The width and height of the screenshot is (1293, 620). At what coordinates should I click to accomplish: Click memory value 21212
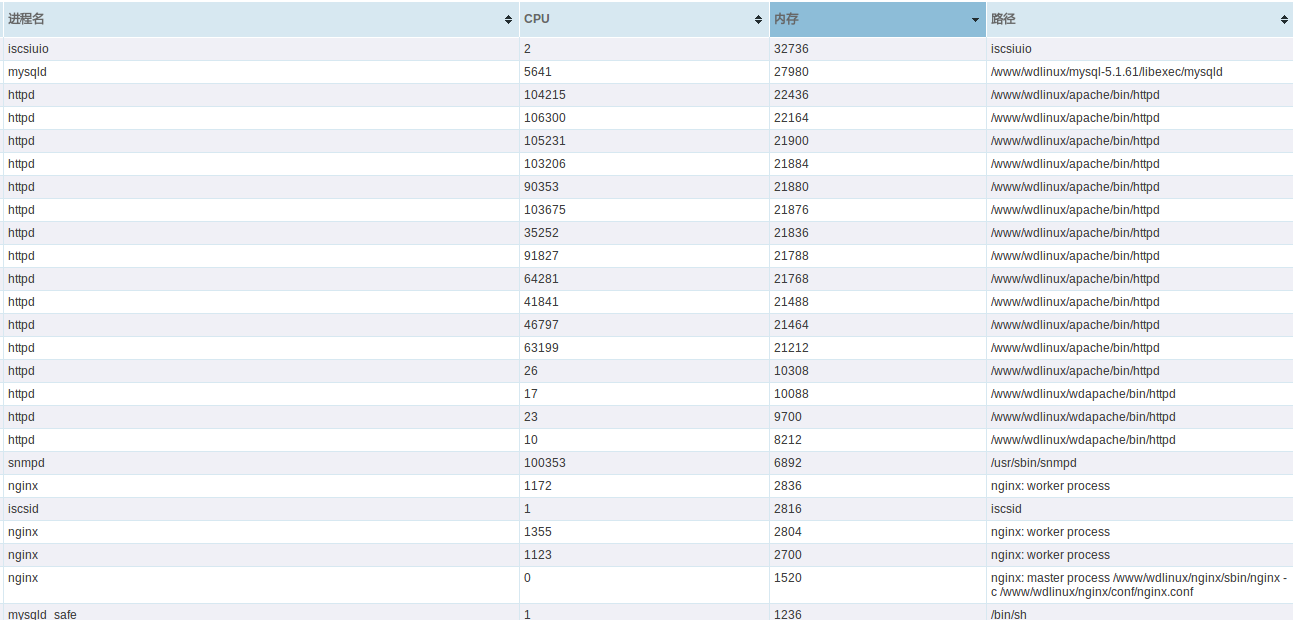pyautogui.click(x=791, y=348)
